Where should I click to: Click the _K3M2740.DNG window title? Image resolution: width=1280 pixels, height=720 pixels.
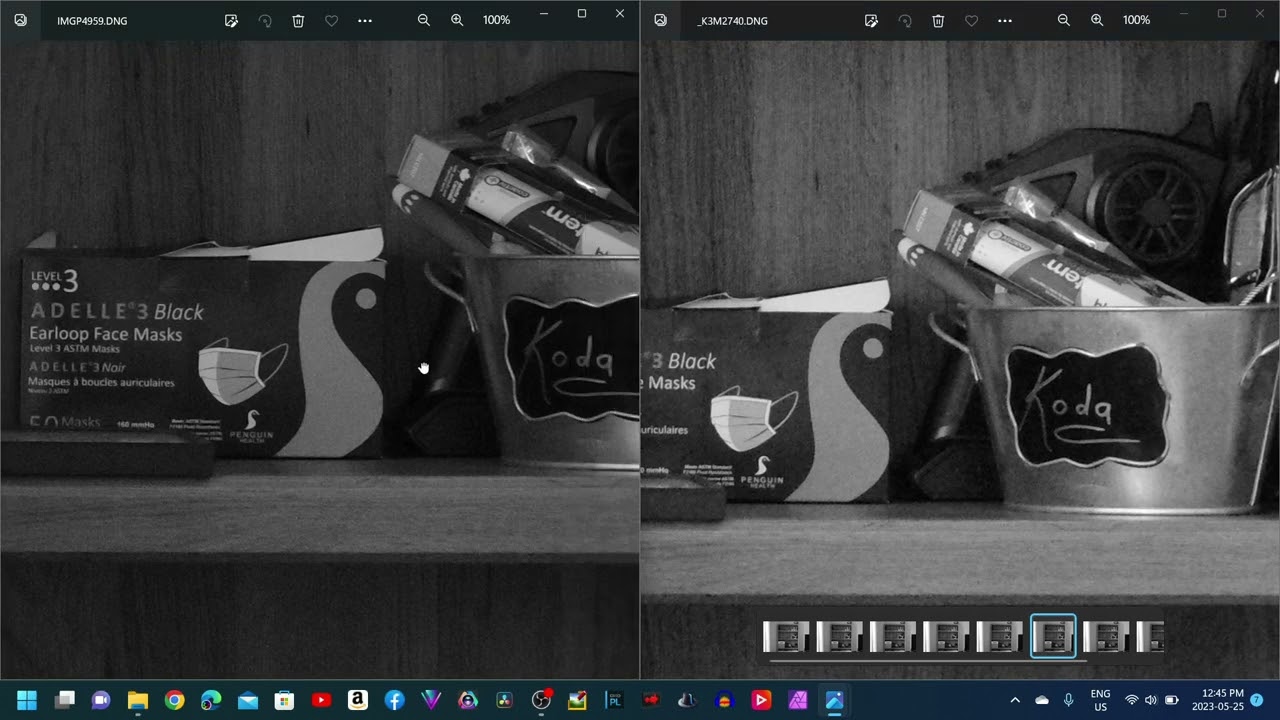tap(732, 21)
